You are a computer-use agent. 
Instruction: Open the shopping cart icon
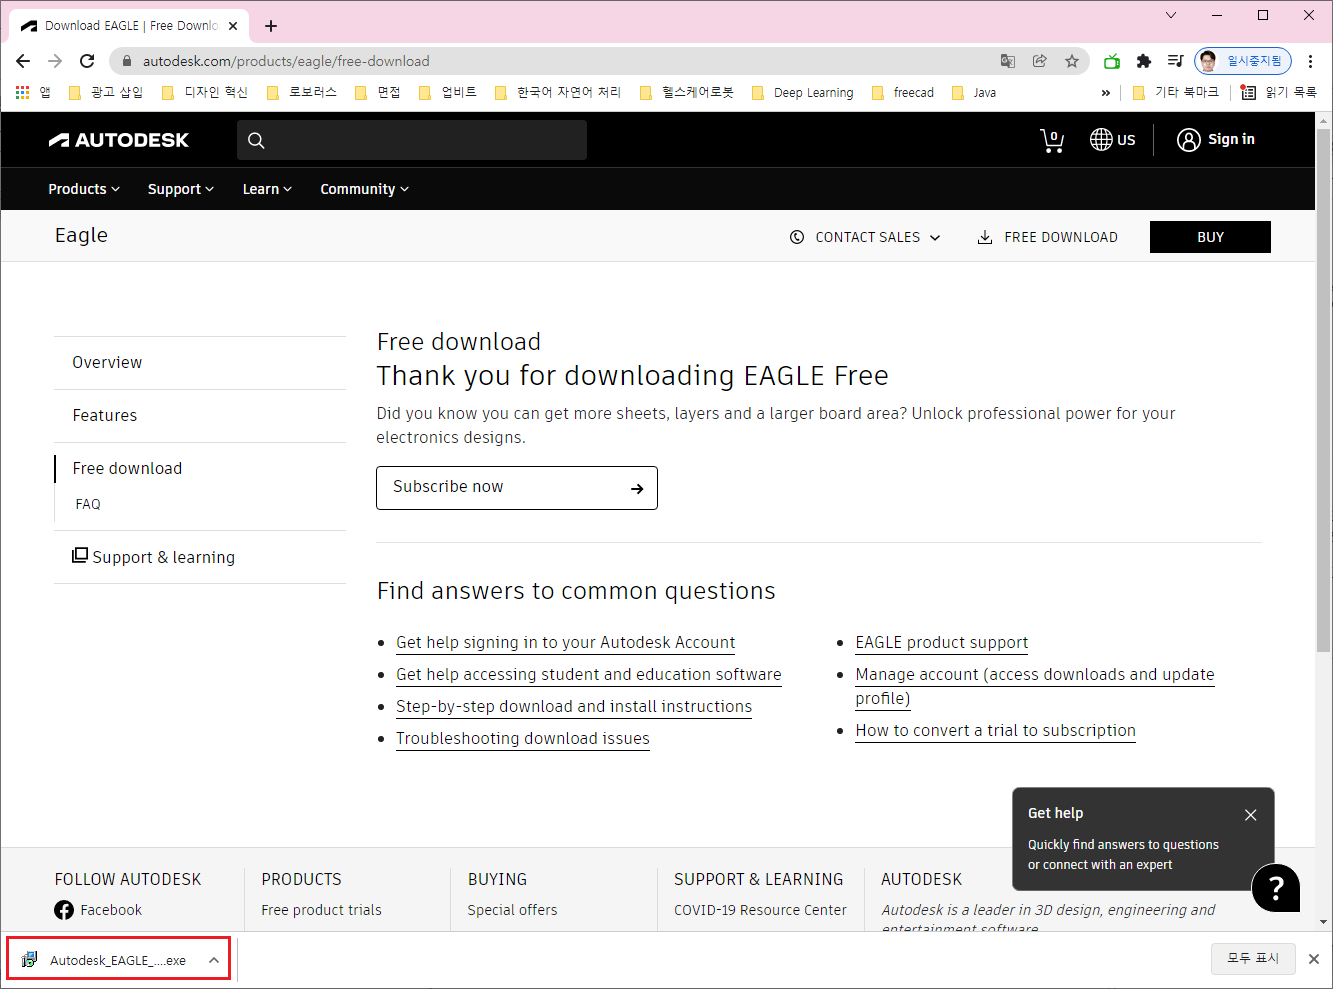click(x=1052, y=140)
